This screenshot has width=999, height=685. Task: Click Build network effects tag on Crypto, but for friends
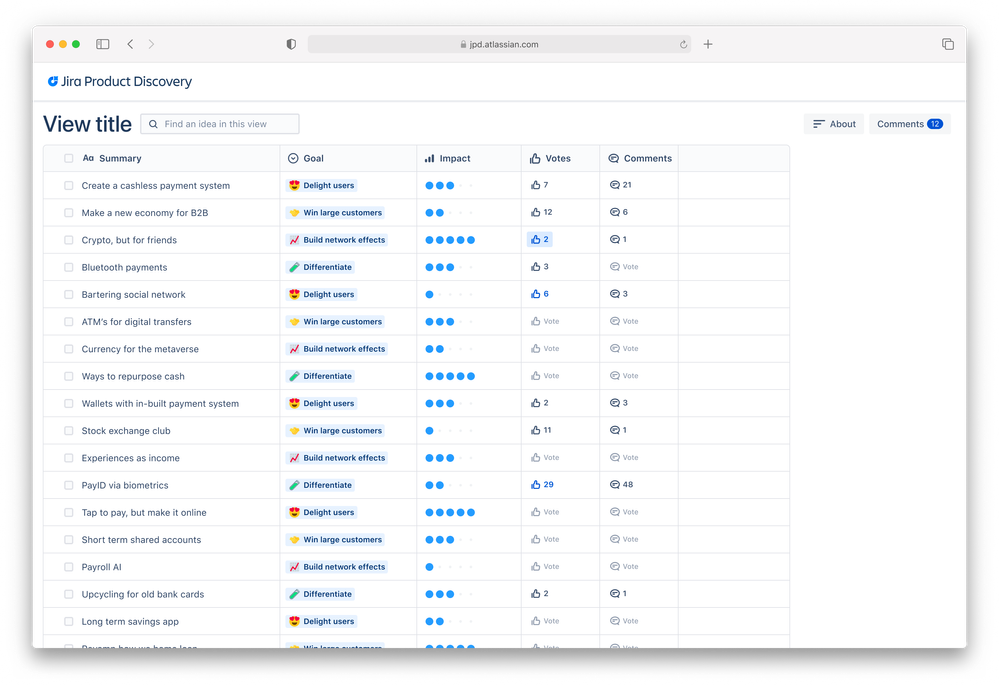coord(337,240)
